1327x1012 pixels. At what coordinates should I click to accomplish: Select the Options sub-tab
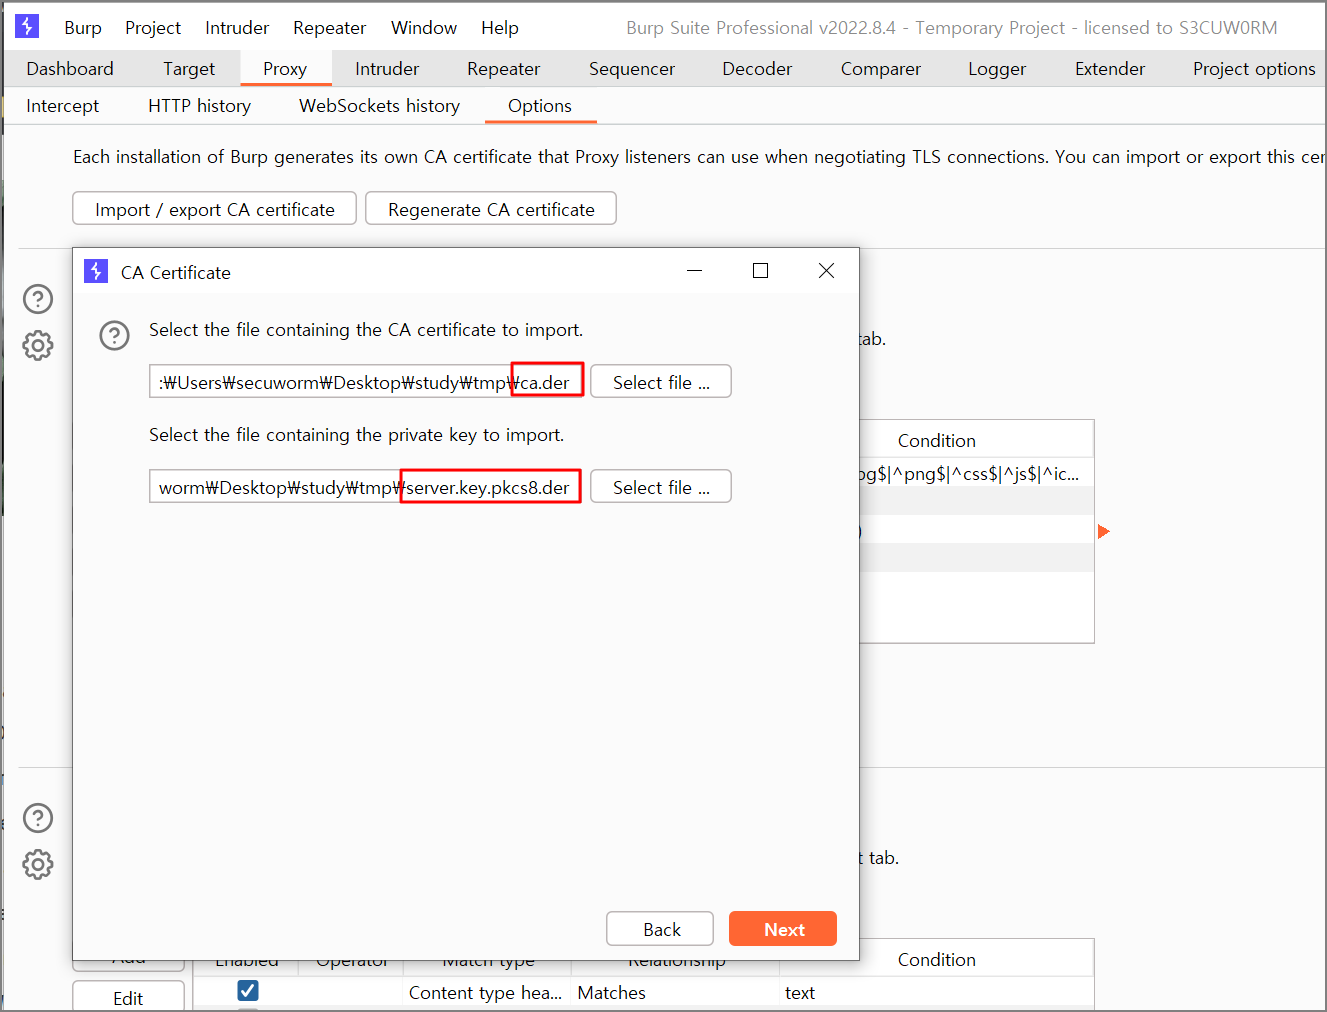pos(540,106)
